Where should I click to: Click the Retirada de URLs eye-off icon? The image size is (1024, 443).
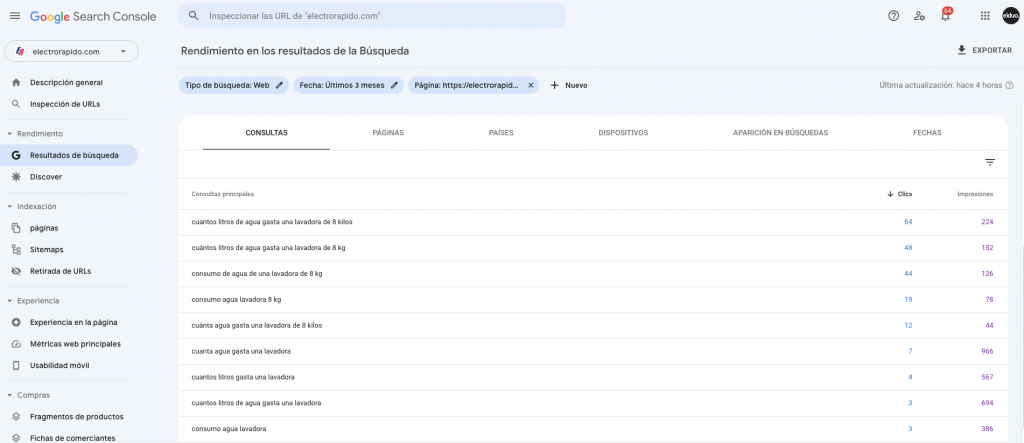tap(16, 271)
